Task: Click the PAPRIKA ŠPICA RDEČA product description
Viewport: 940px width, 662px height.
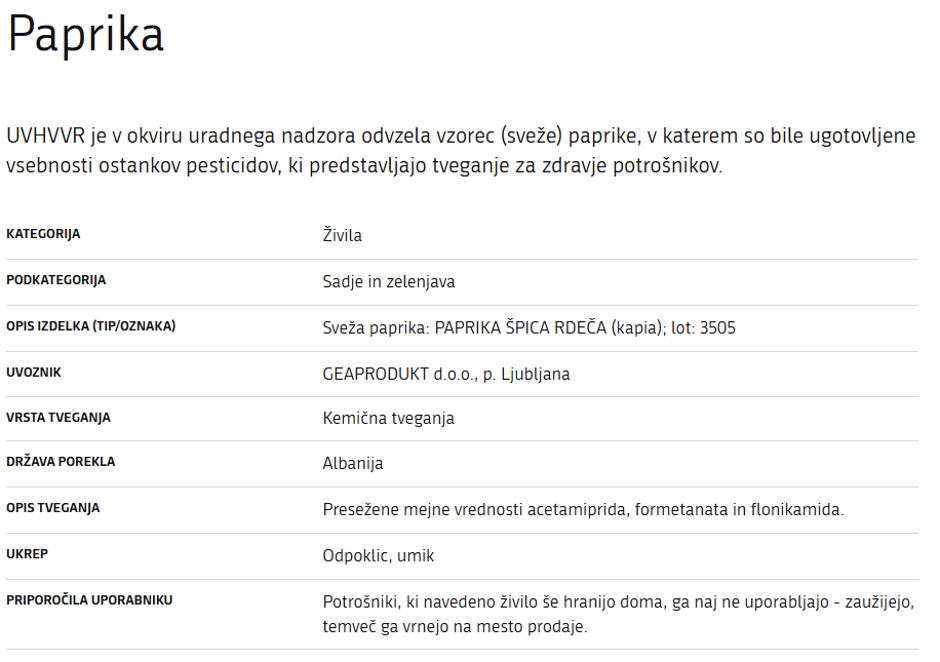Action: [529, 328]
